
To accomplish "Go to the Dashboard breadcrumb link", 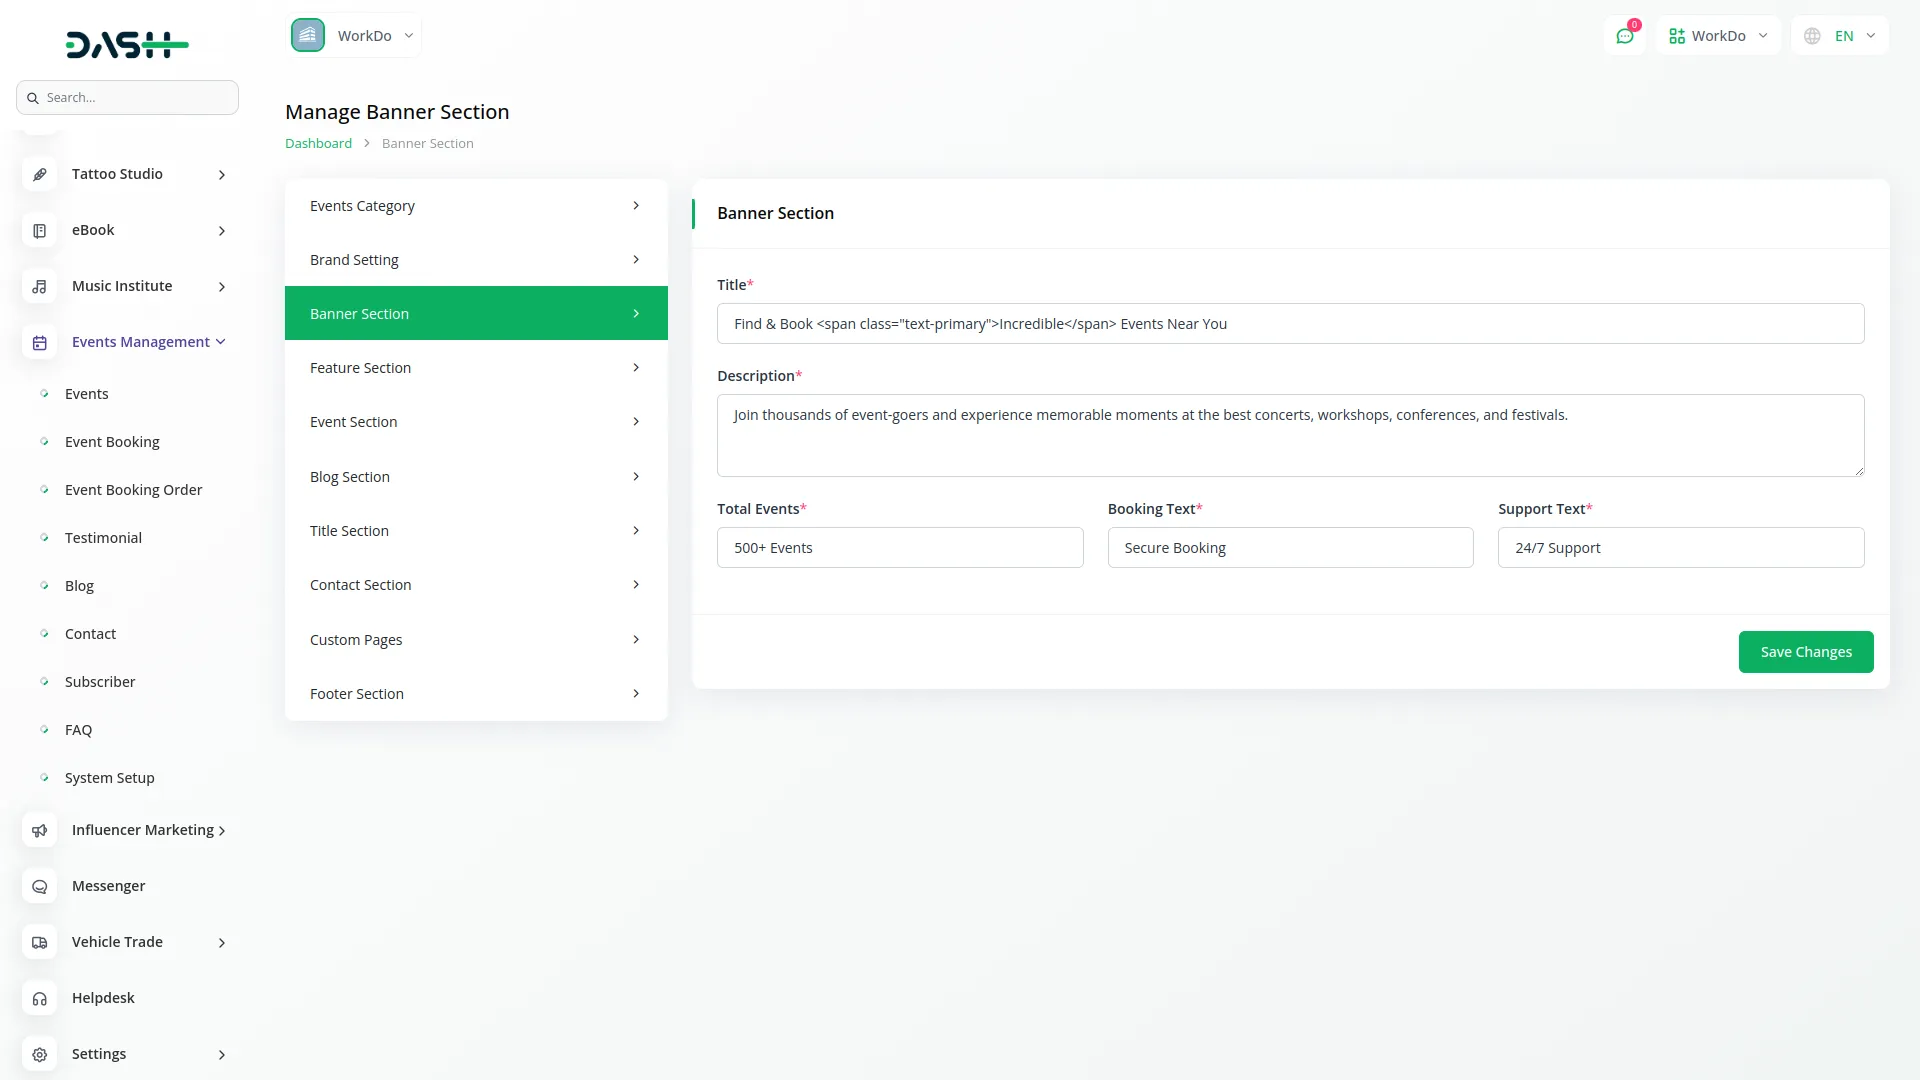I will point(318,143).
